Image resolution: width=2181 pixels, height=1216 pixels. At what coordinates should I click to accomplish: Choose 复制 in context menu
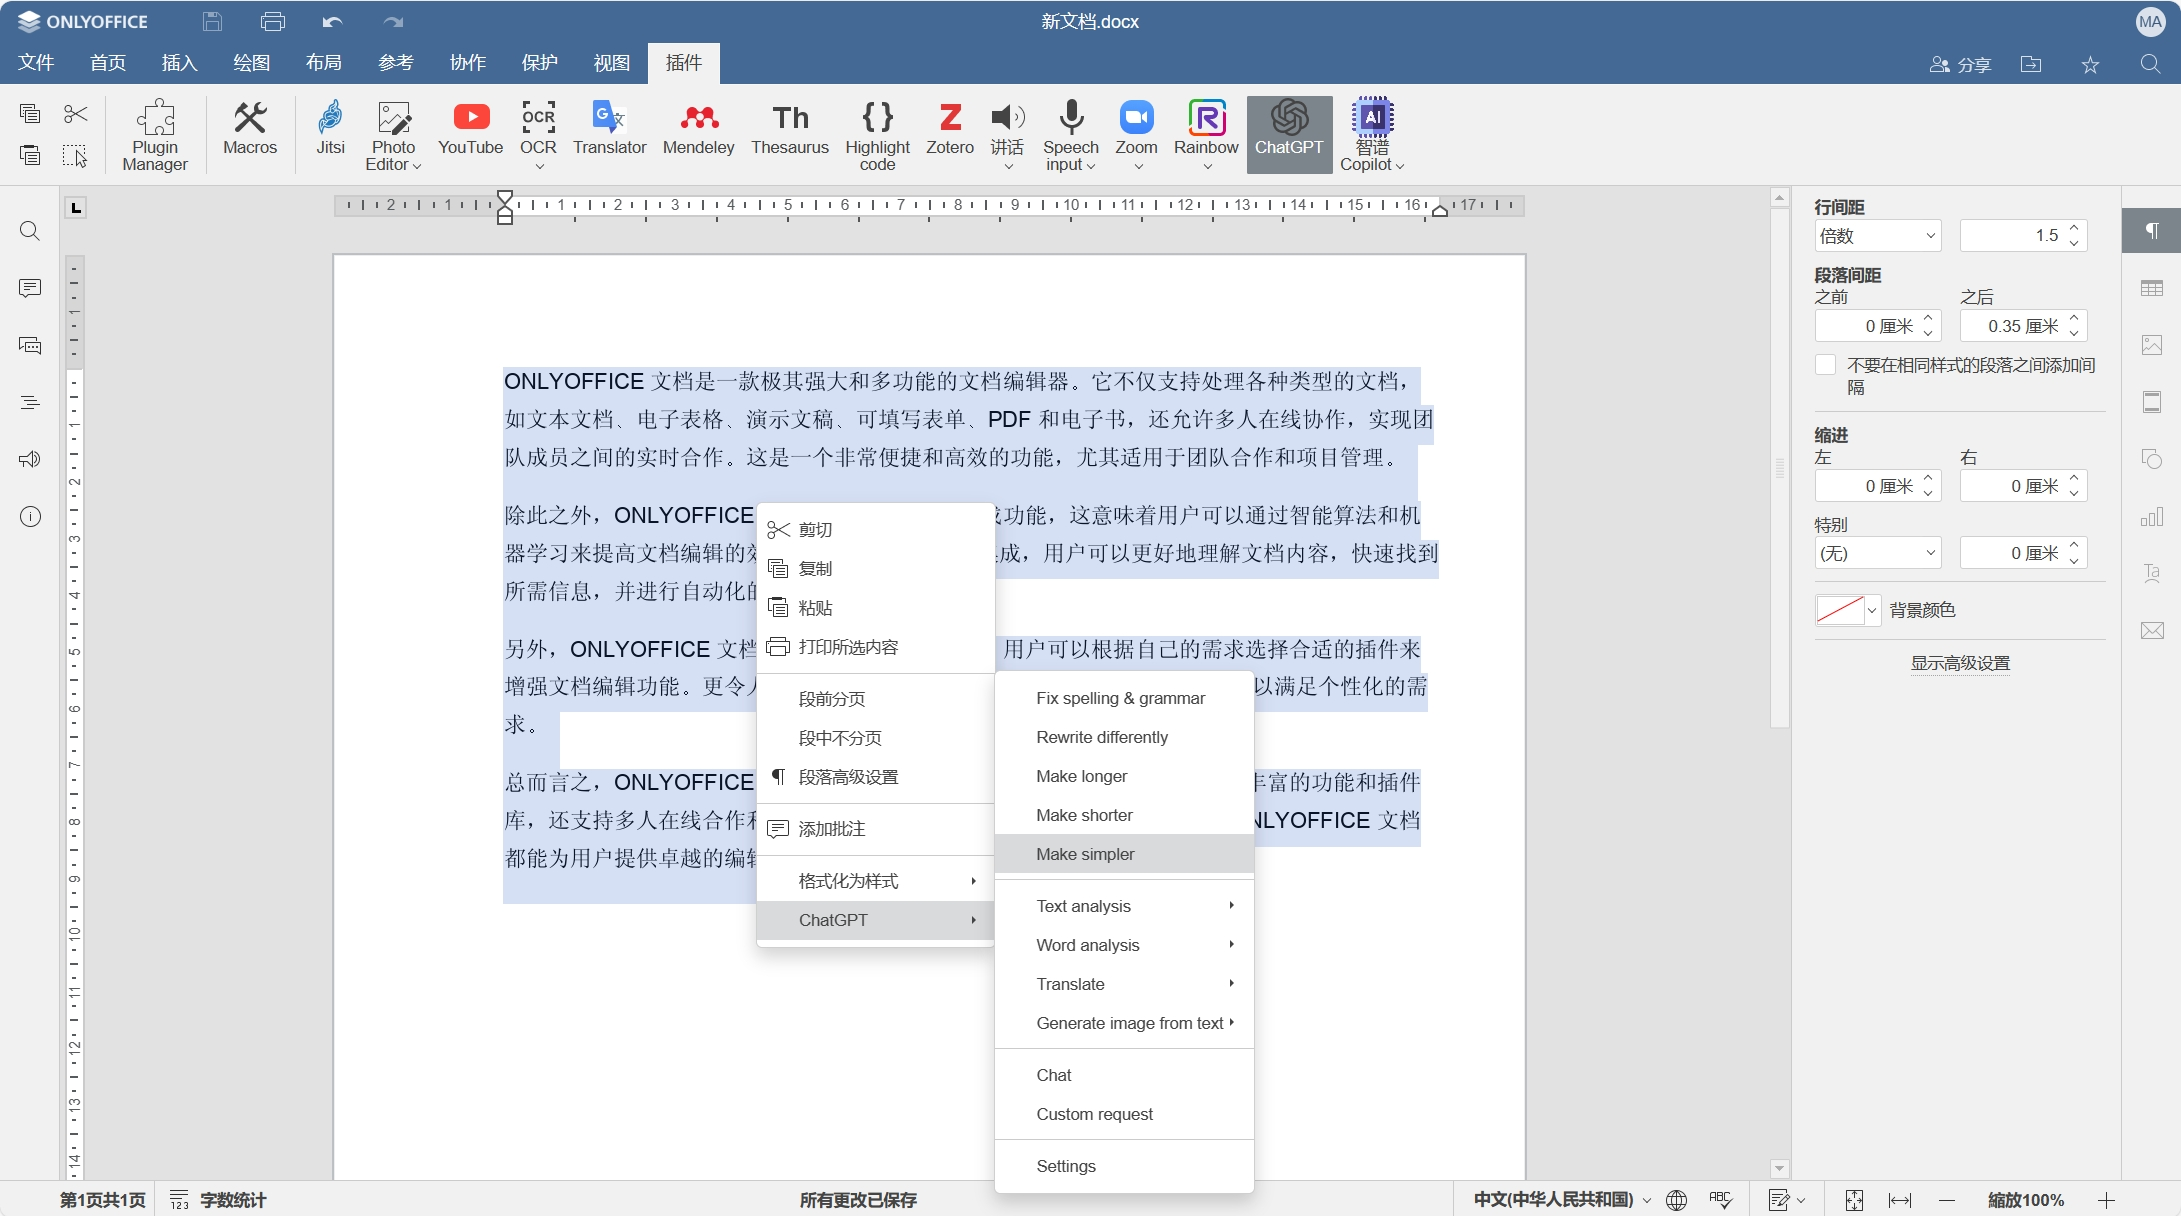pos(875,569)
